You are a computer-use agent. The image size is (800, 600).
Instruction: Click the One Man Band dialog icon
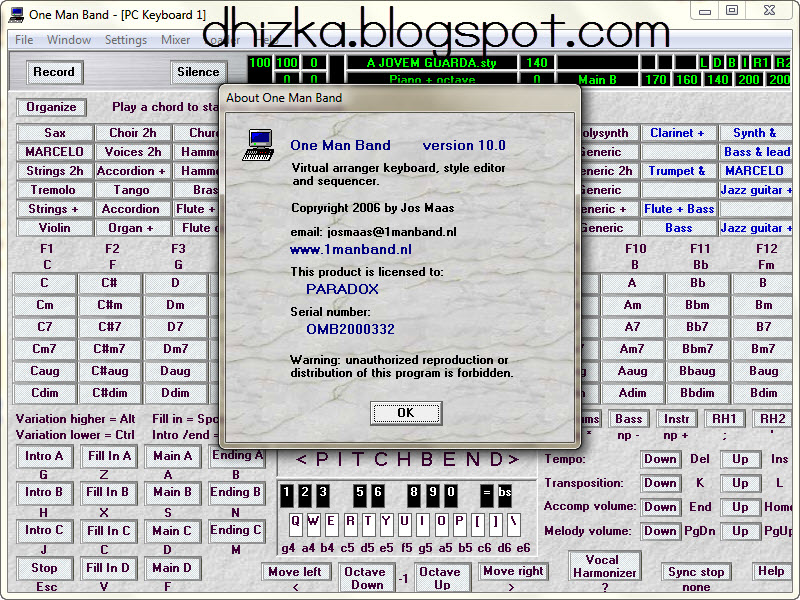click(258, 145)
